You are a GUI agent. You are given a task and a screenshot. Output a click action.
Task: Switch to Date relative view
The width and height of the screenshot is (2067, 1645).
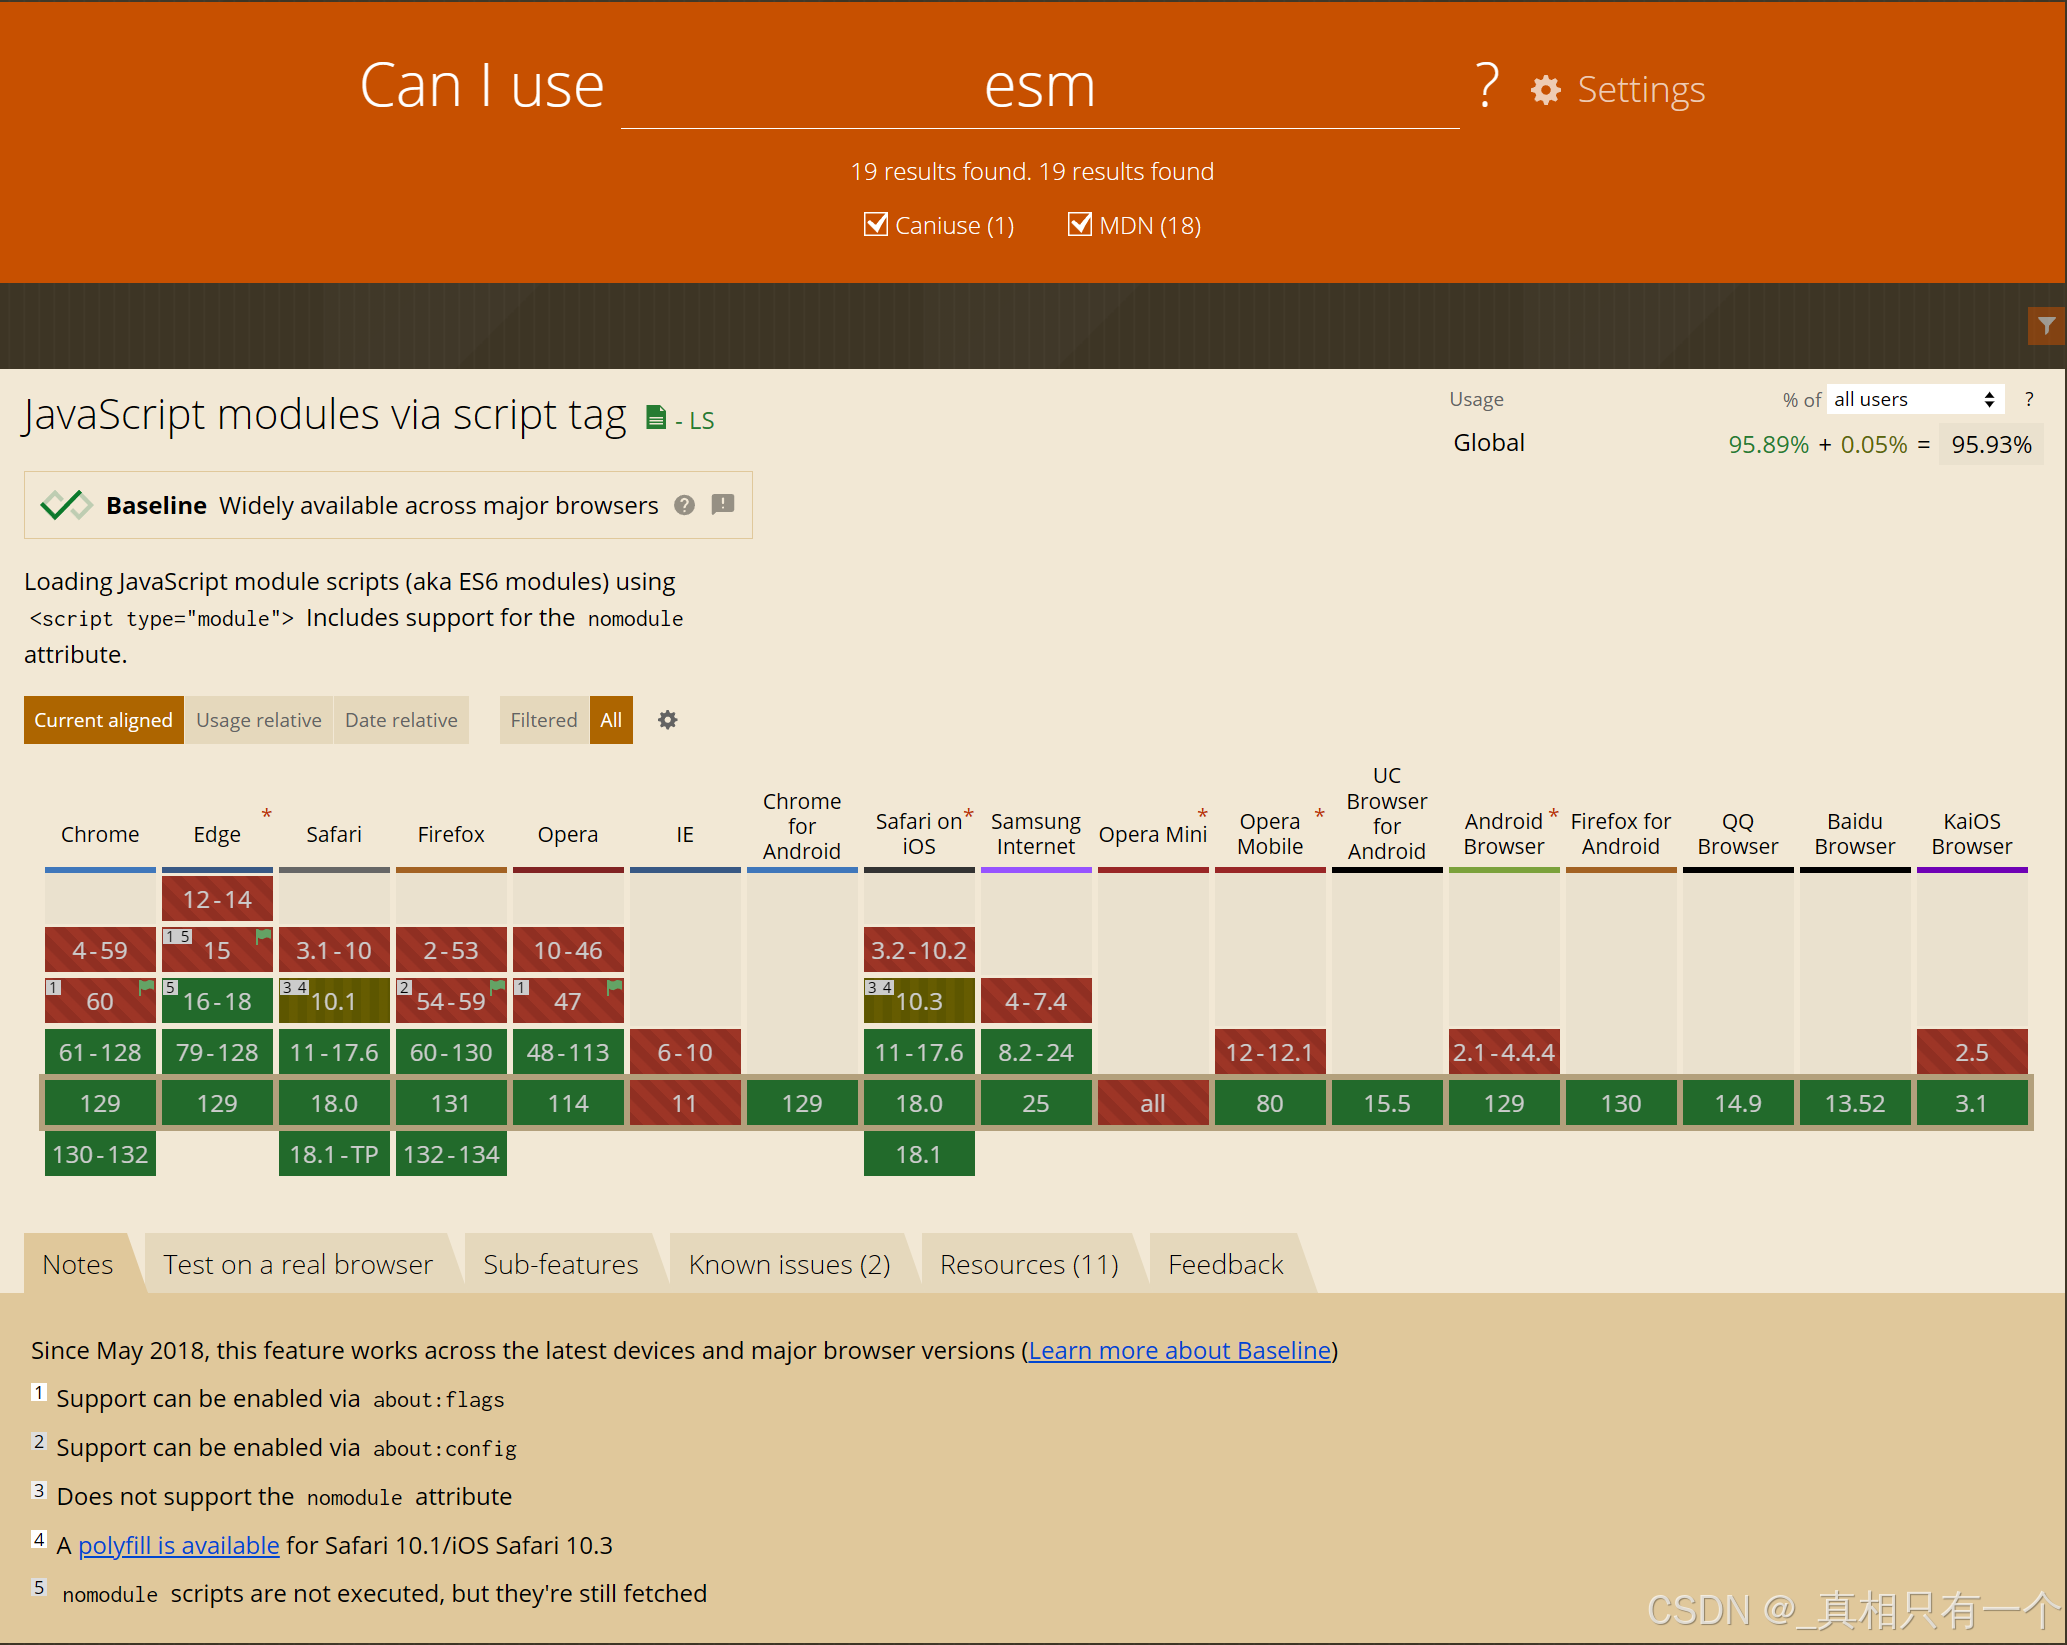click(x=401, y=720)
